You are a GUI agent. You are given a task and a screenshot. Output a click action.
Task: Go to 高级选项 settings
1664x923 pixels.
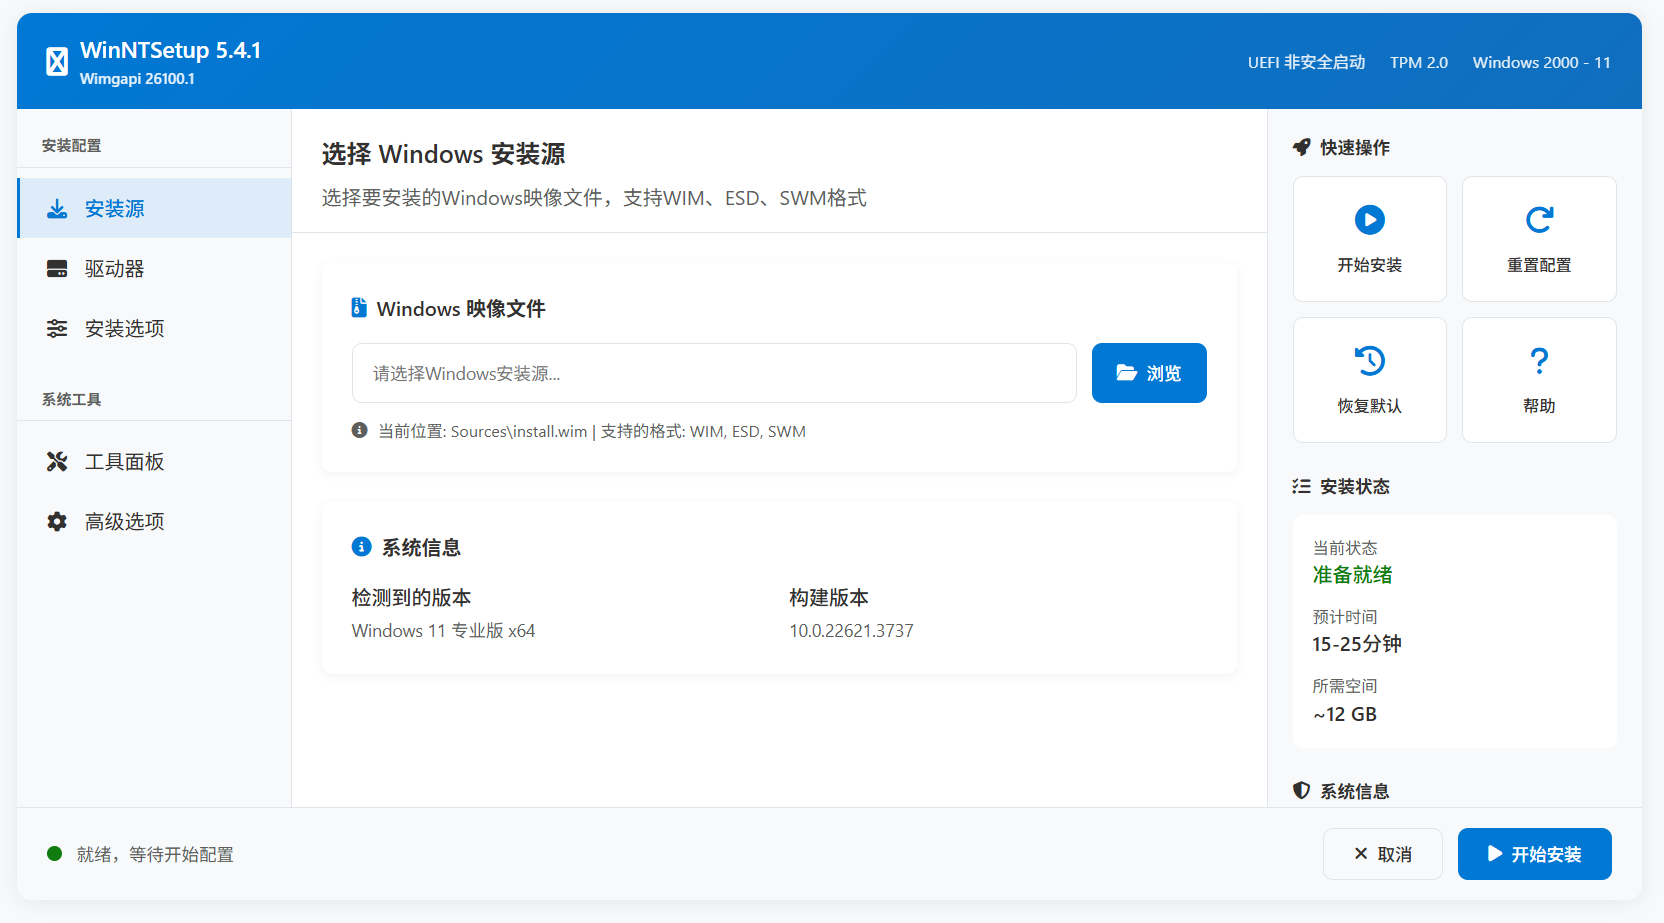[x=154, y=521]
